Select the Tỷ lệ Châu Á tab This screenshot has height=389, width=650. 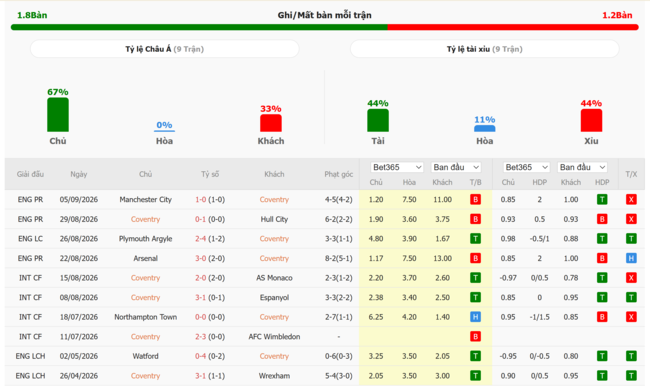tap(165, 49)
